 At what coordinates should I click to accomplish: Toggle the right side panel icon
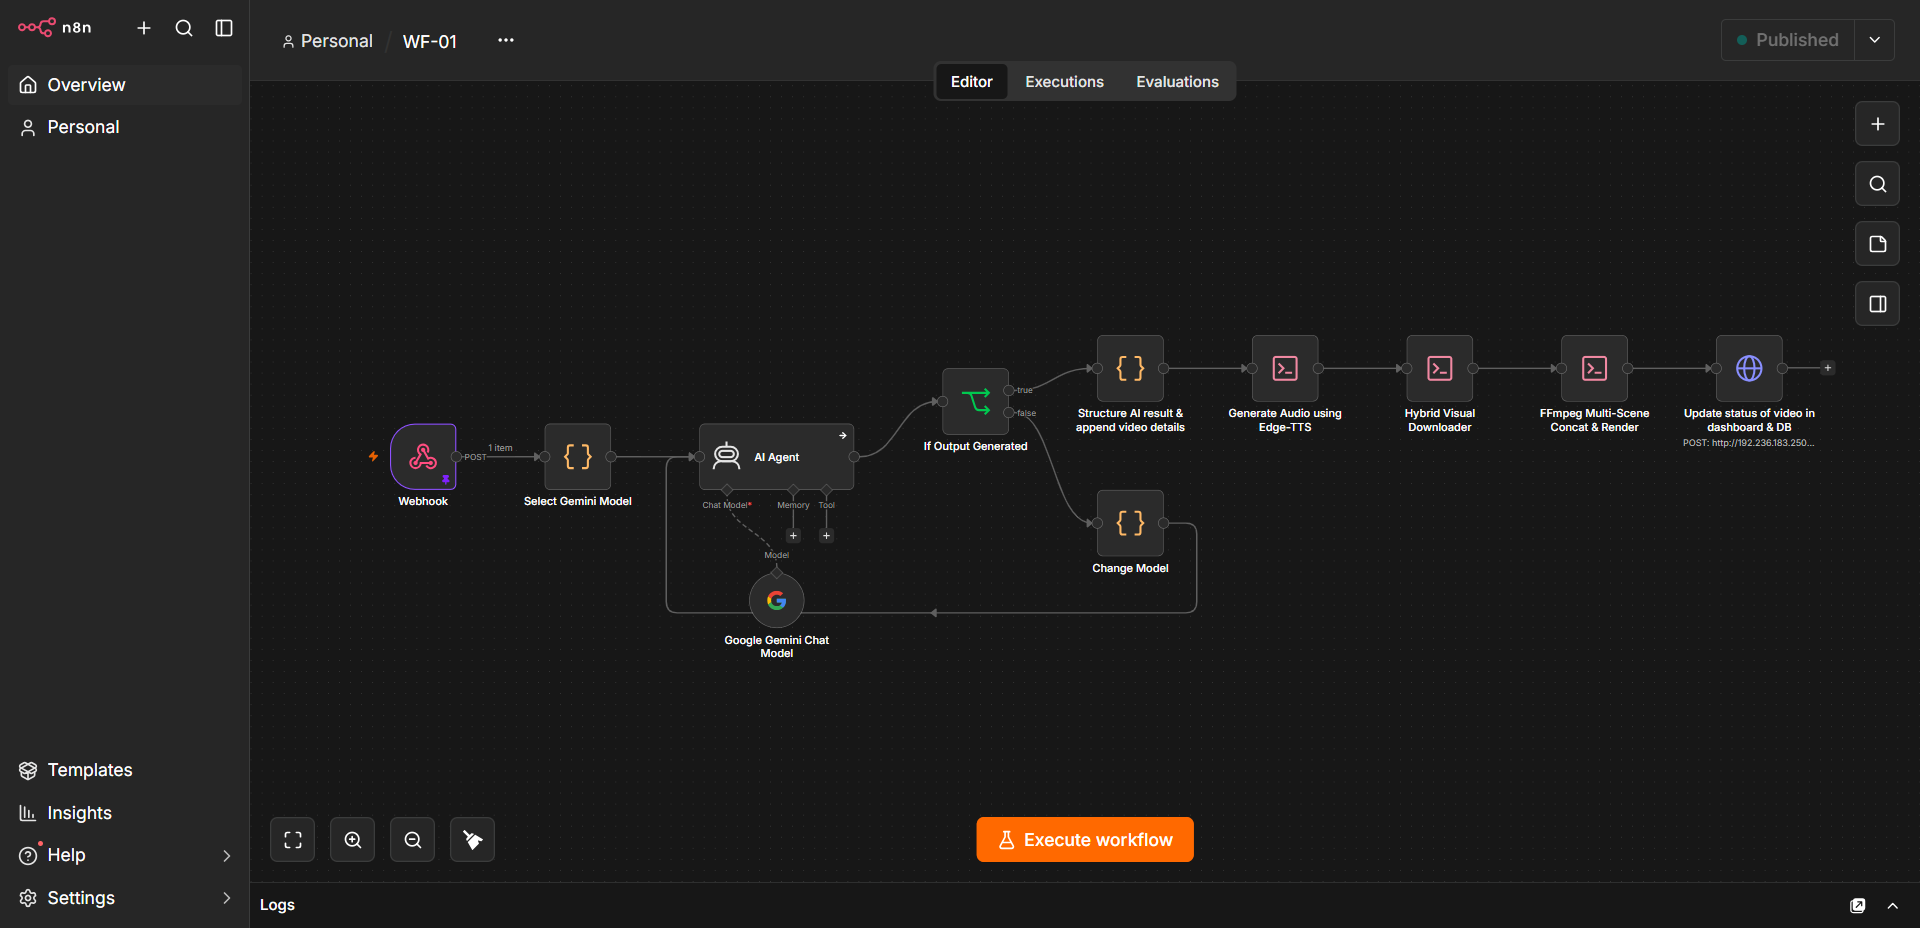pyautogui.click(x=1877, y=304)
